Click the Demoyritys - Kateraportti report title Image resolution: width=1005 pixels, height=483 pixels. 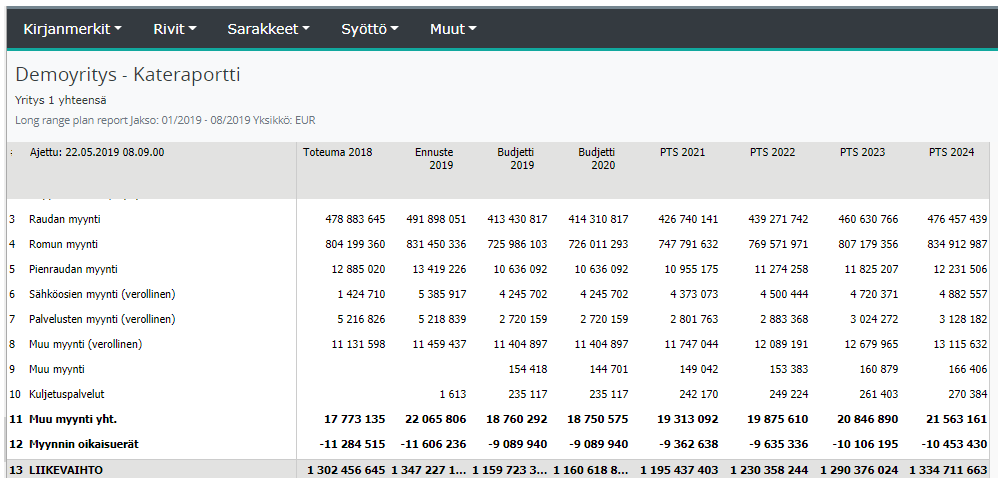point(128,75)
